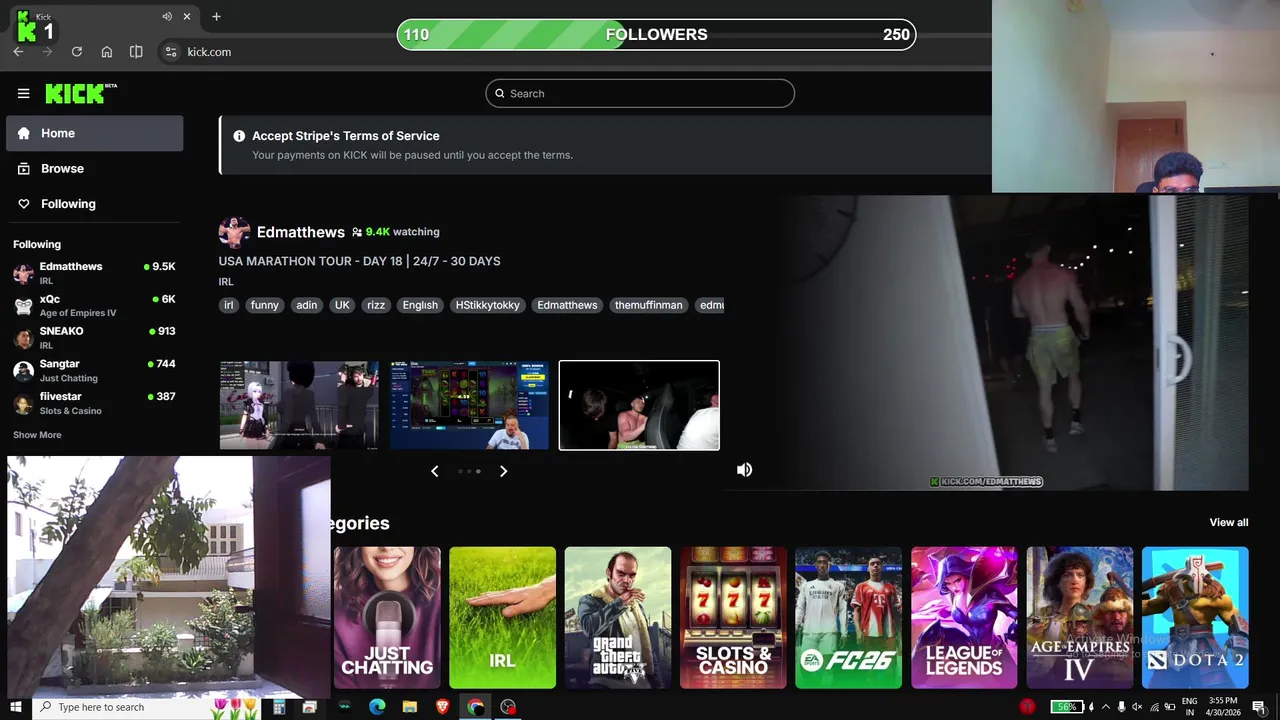Open Browse in the sidebar
Screen dimensions: 1280x720
[95, 169]
